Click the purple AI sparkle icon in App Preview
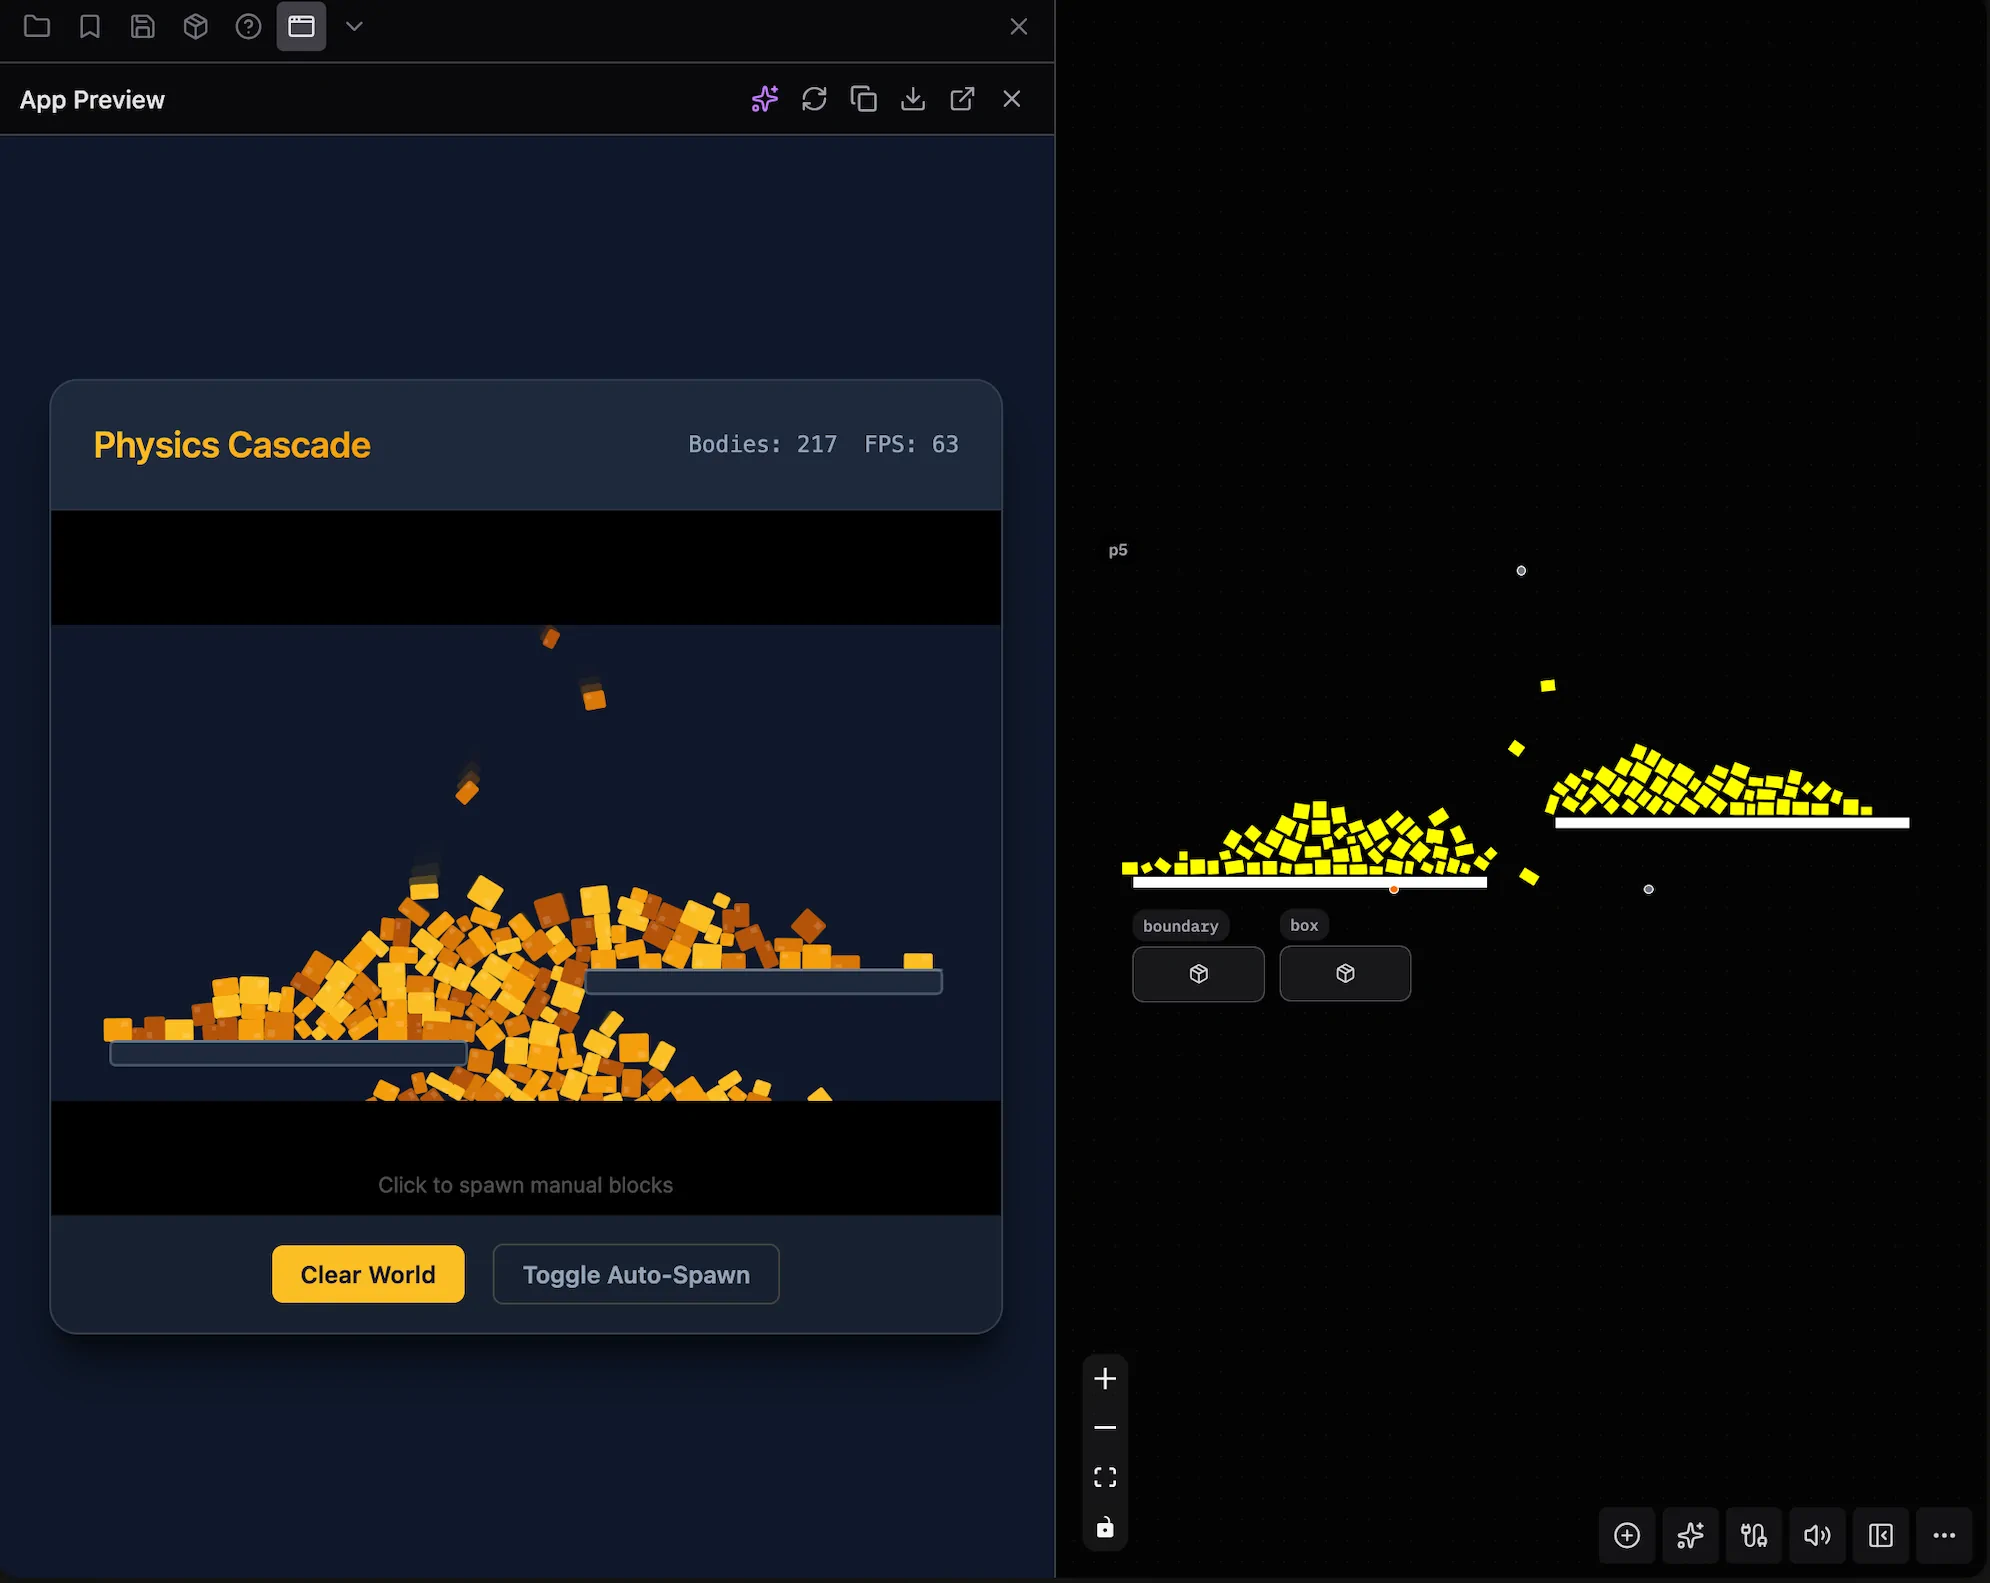1990x1583 pixels. 765,99
